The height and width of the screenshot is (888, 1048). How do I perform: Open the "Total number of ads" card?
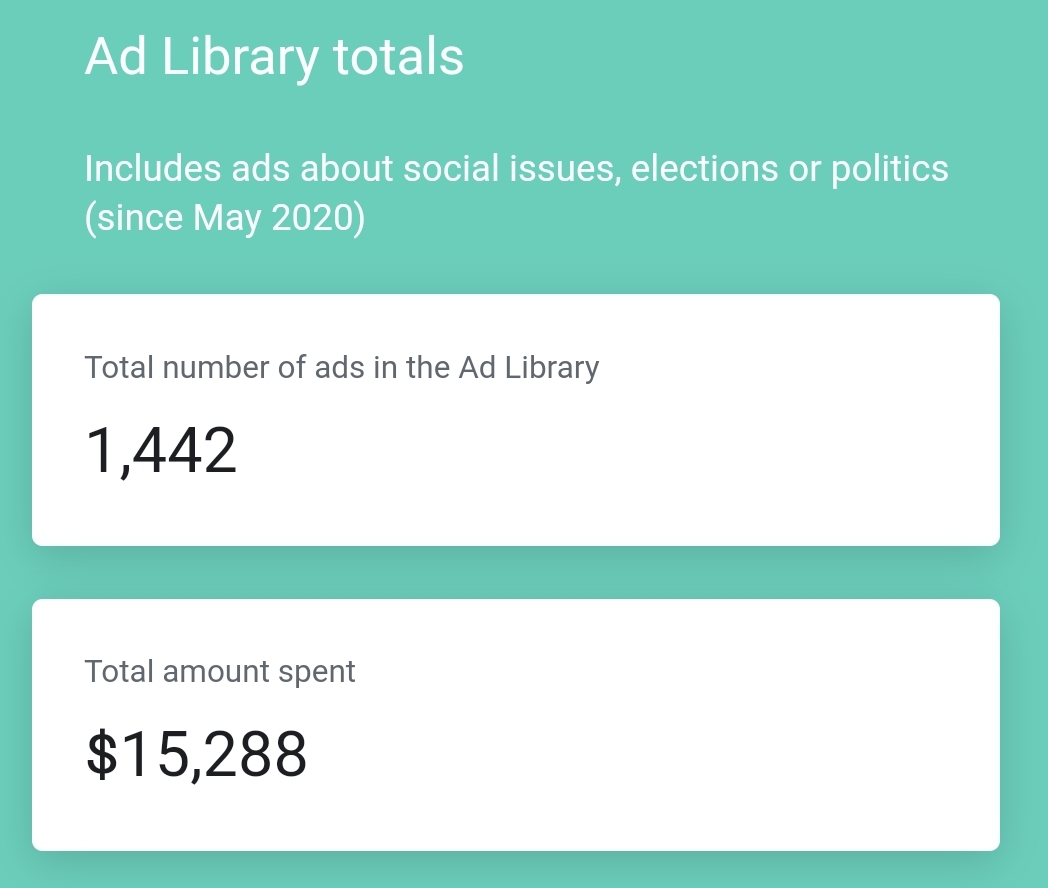click(x=516, y=420)
